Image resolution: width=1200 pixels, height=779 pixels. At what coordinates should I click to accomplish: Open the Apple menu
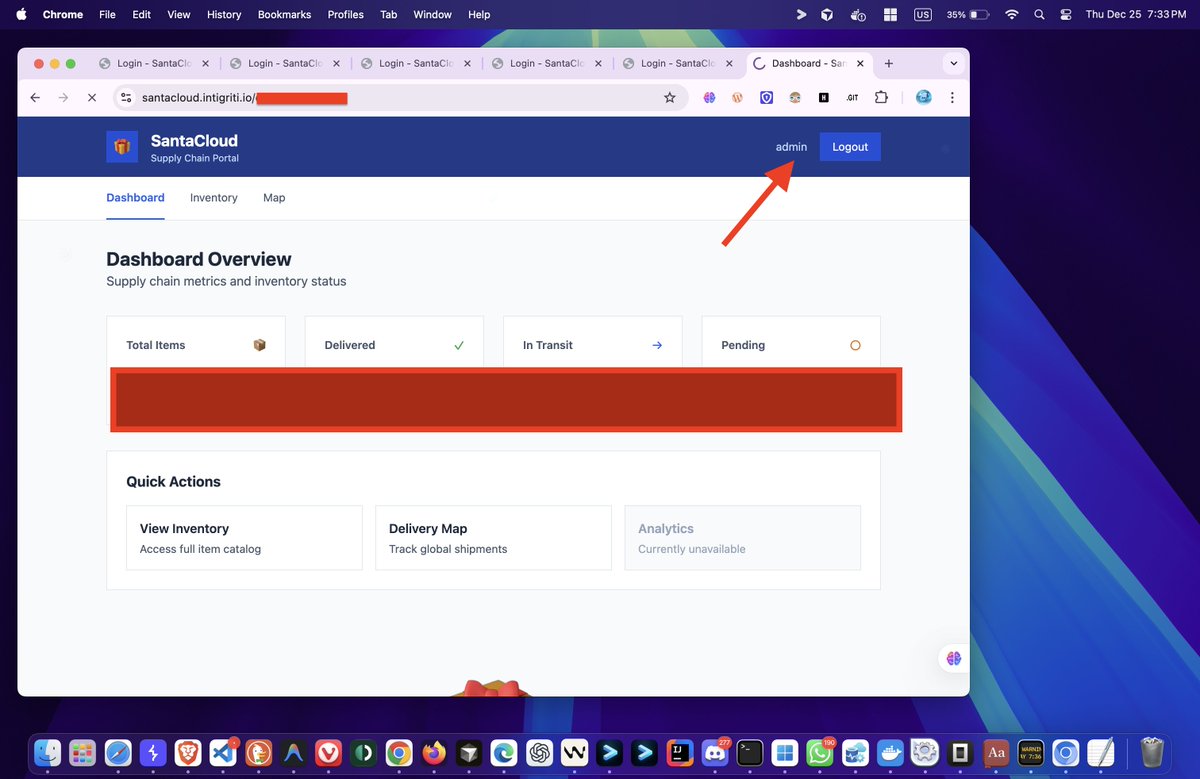coord(21,15)
